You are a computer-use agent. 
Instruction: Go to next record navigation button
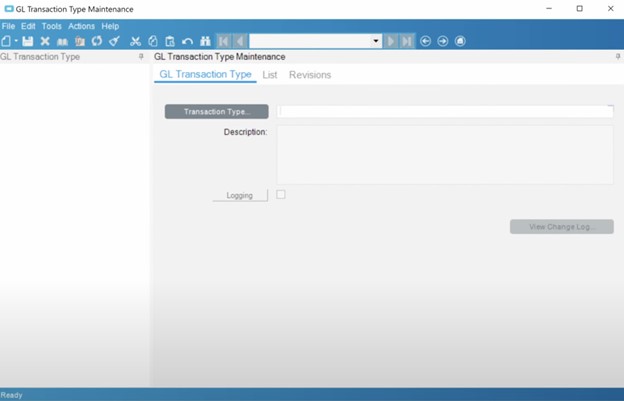(391, 41)
